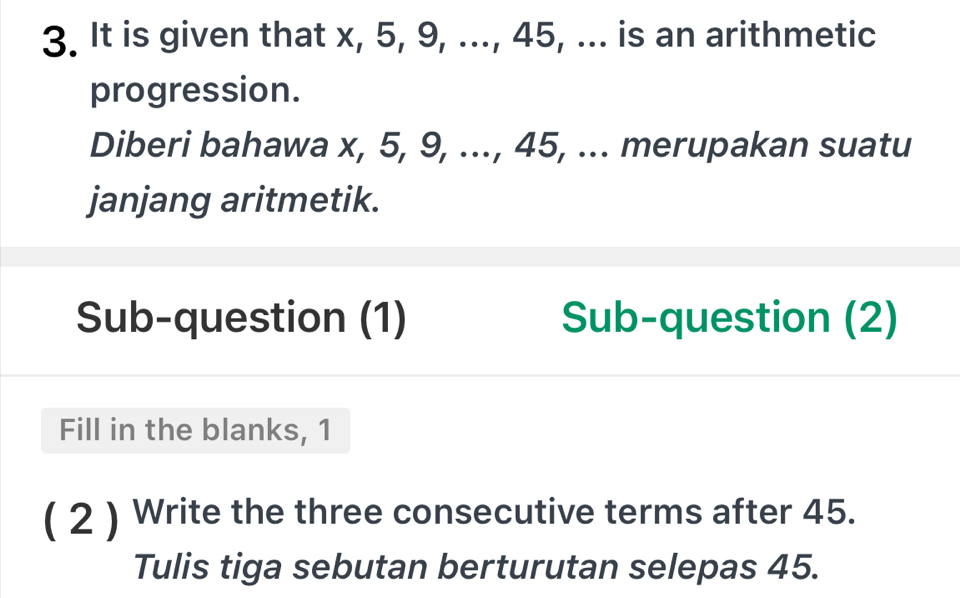Switch to the Sub-question (1) tab
The image size is (960, 598).
pyautogui.click(x=241, y=318)
